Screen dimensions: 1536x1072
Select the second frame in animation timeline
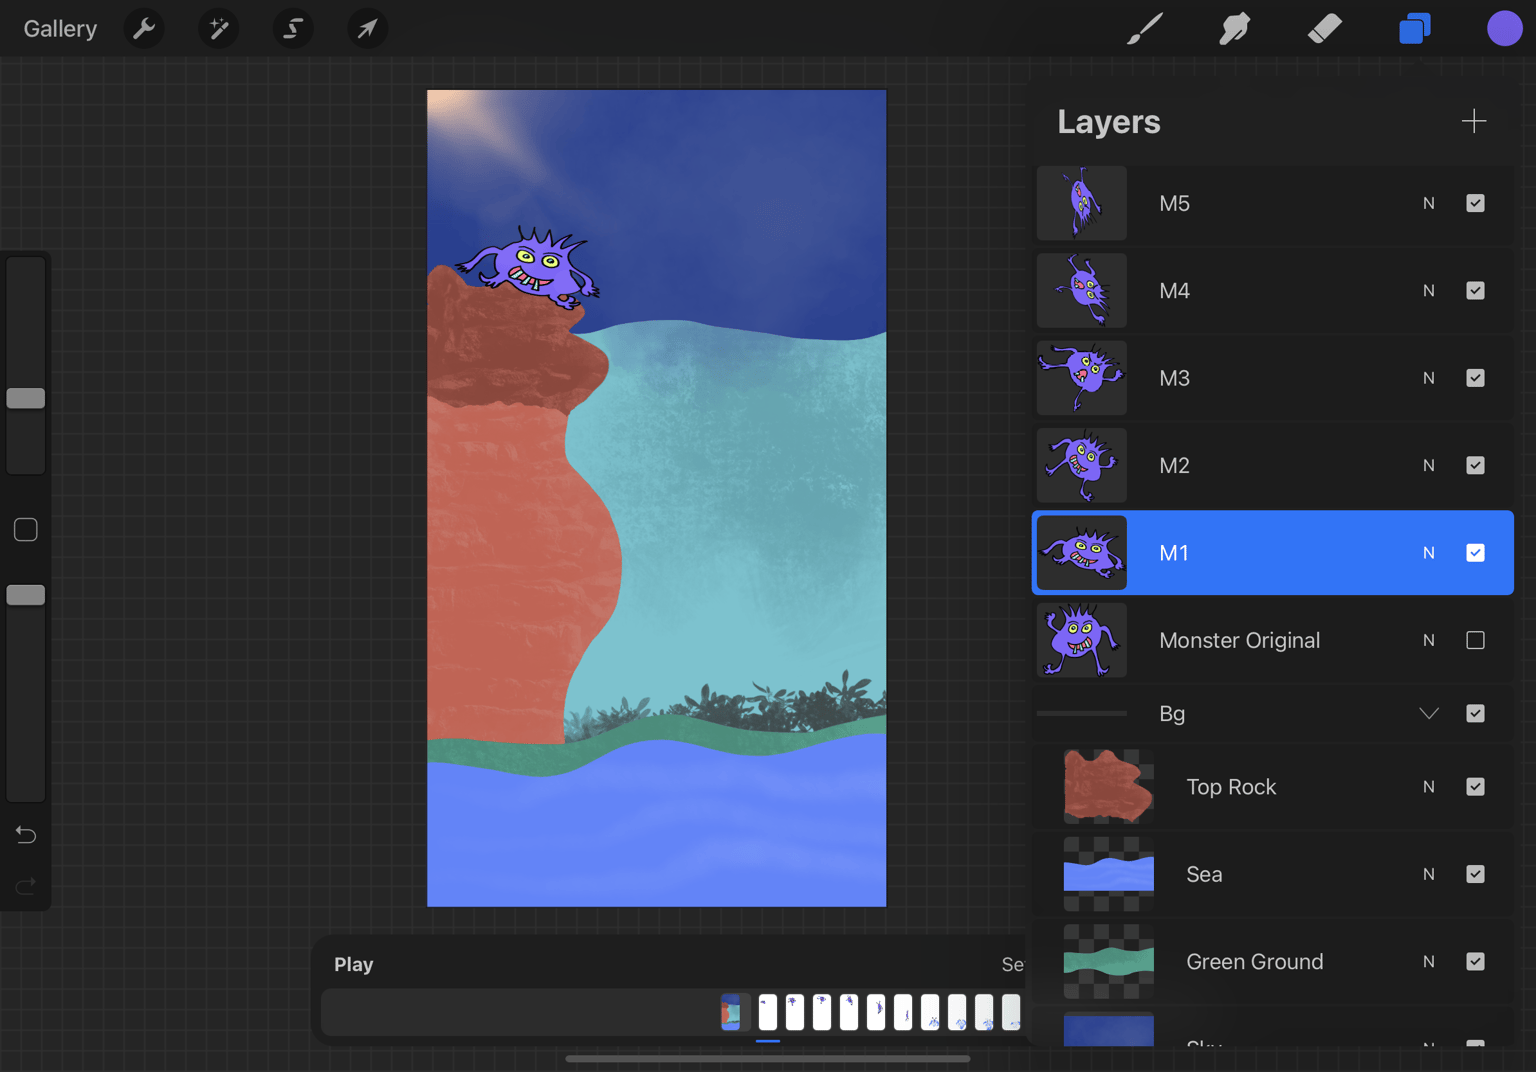795,1012
